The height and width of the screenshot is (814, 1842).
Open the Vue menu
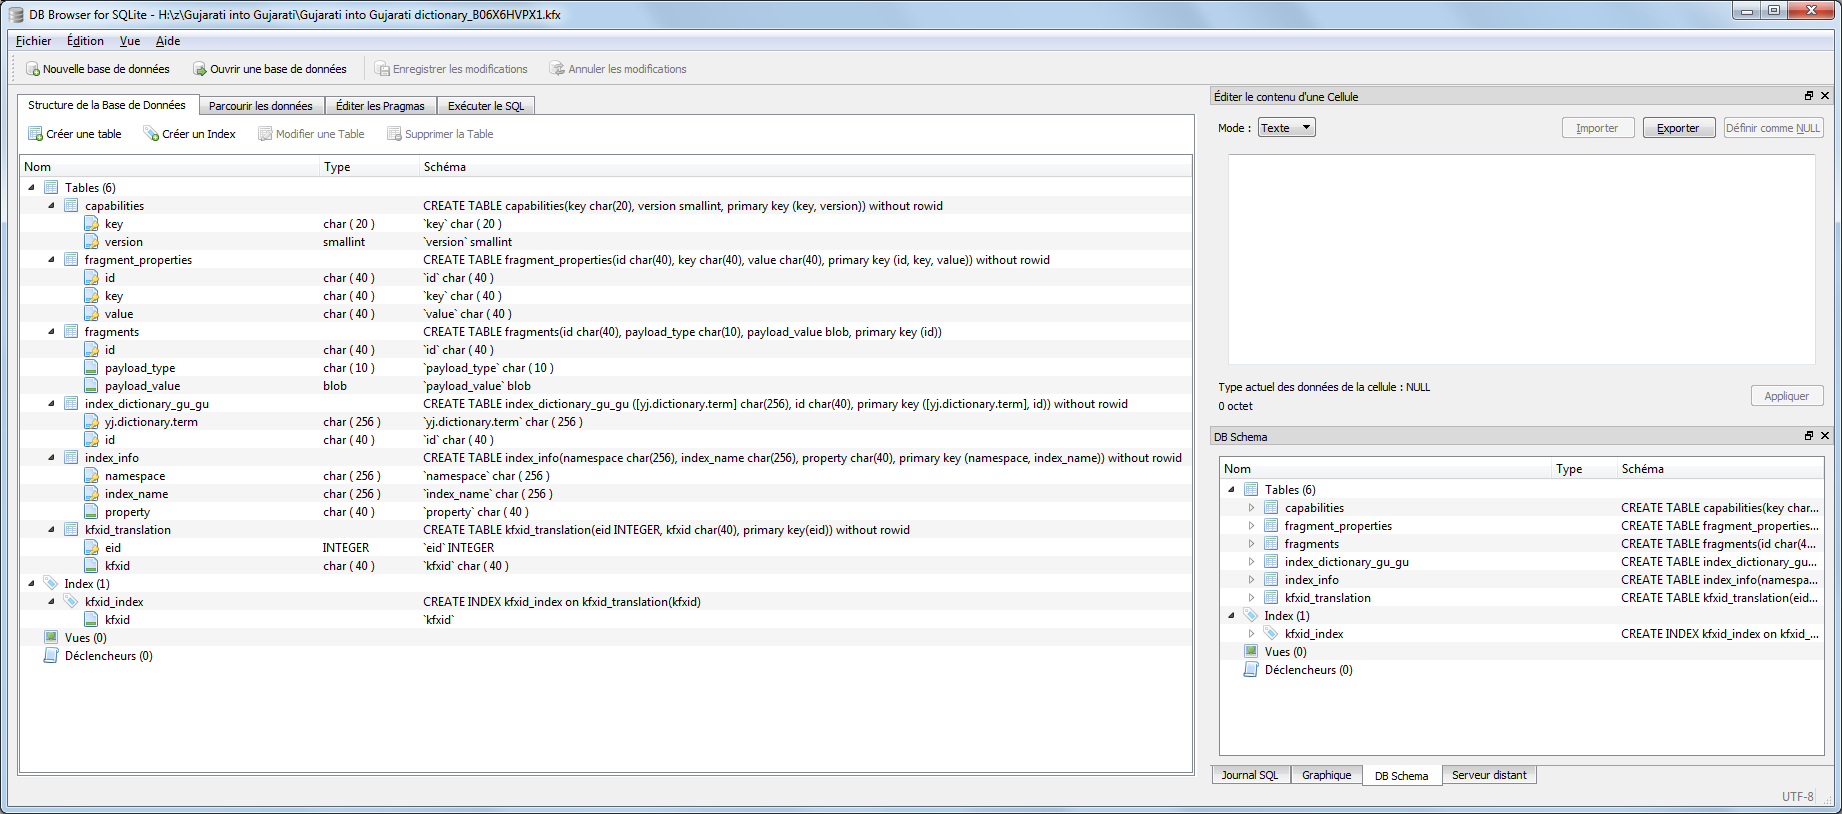[130, 41]
